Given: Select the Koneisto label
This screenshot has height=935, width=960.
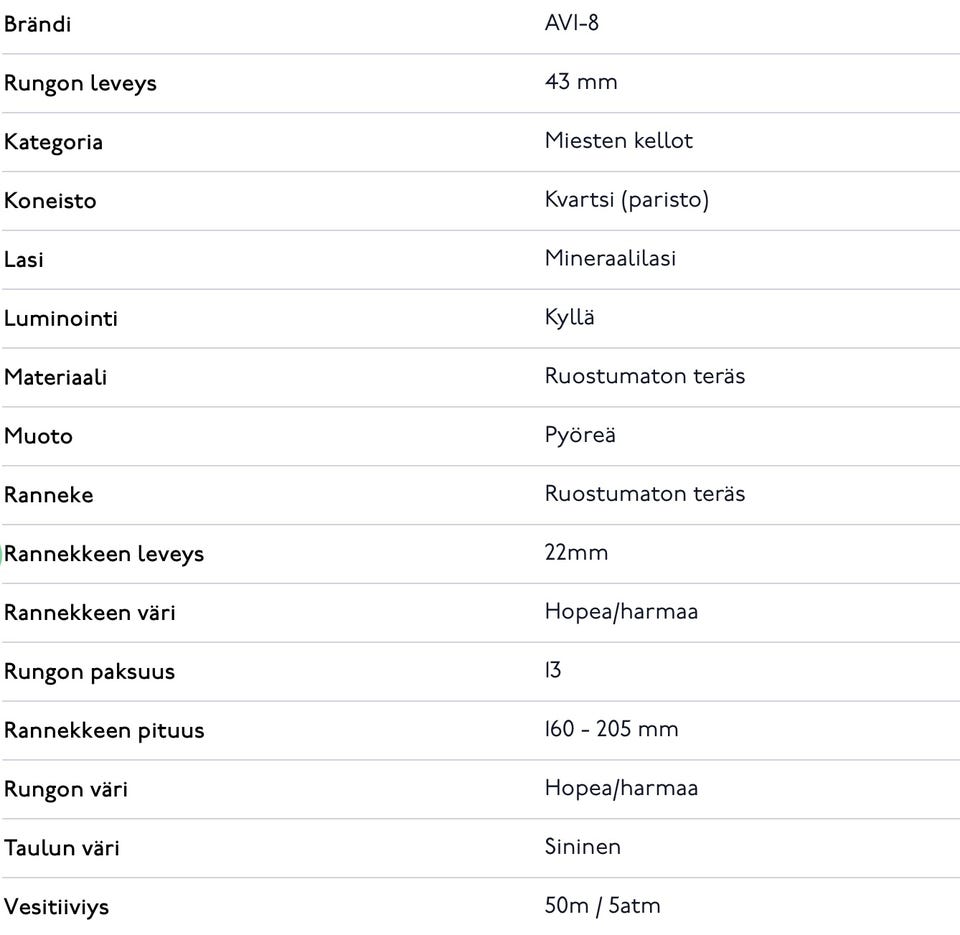Looking at the screenshot, I should click(50, 201).
